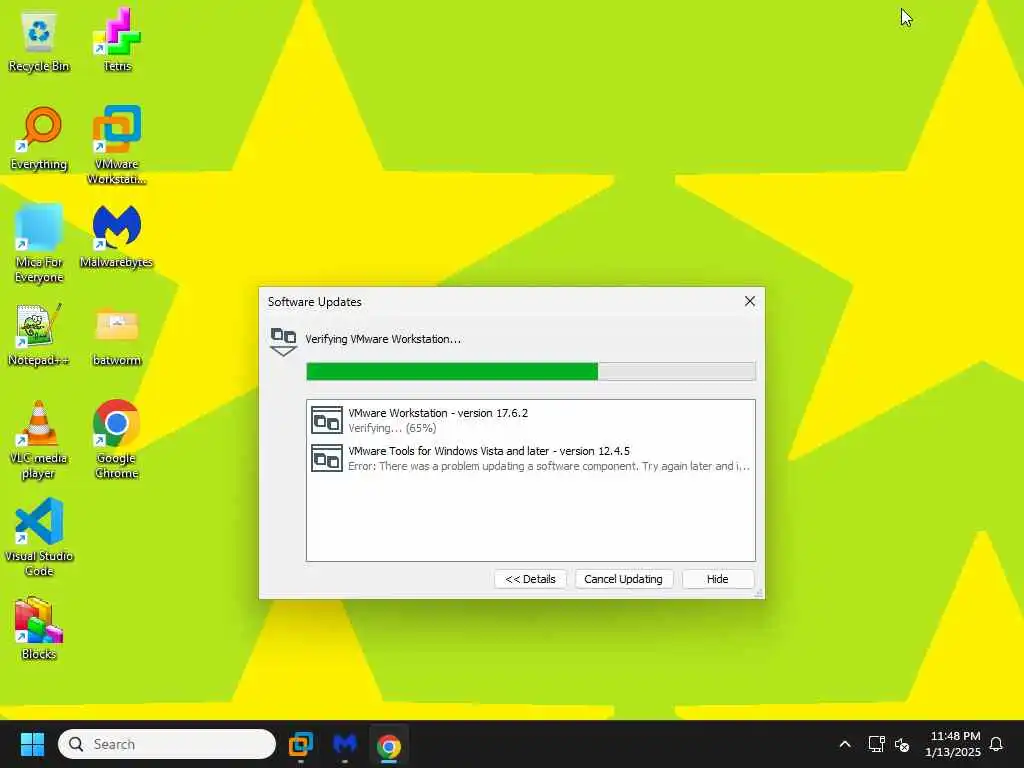Image resolution: width=1024 pixels, height=768 pixels.
Task: Select the batworm folder on desktop
Action: tap(117, 334)
